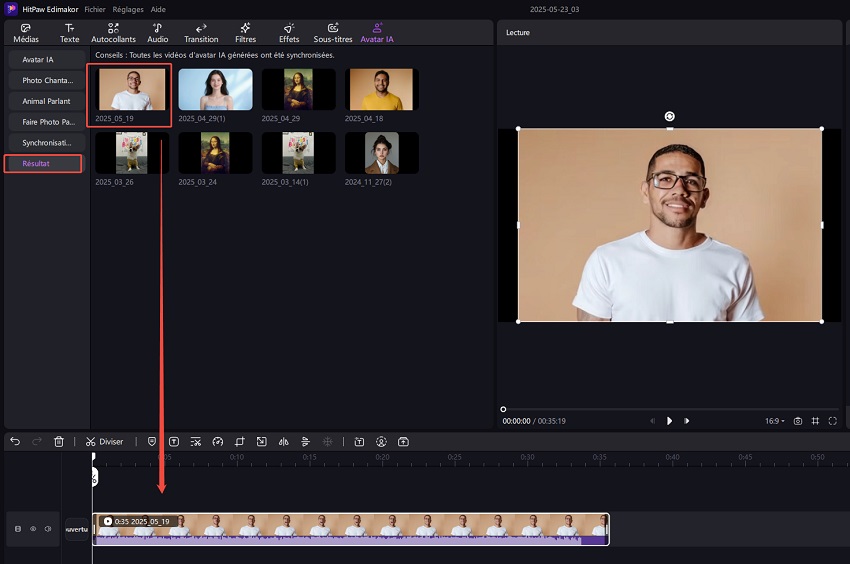Play the preview video

(669, 421)
